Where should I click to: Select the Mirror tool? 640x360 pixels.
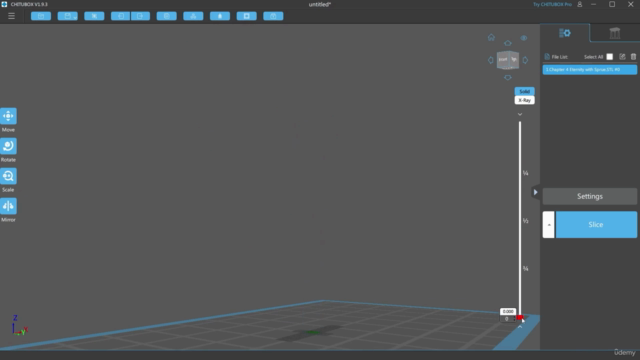click(x=8, y=206)
